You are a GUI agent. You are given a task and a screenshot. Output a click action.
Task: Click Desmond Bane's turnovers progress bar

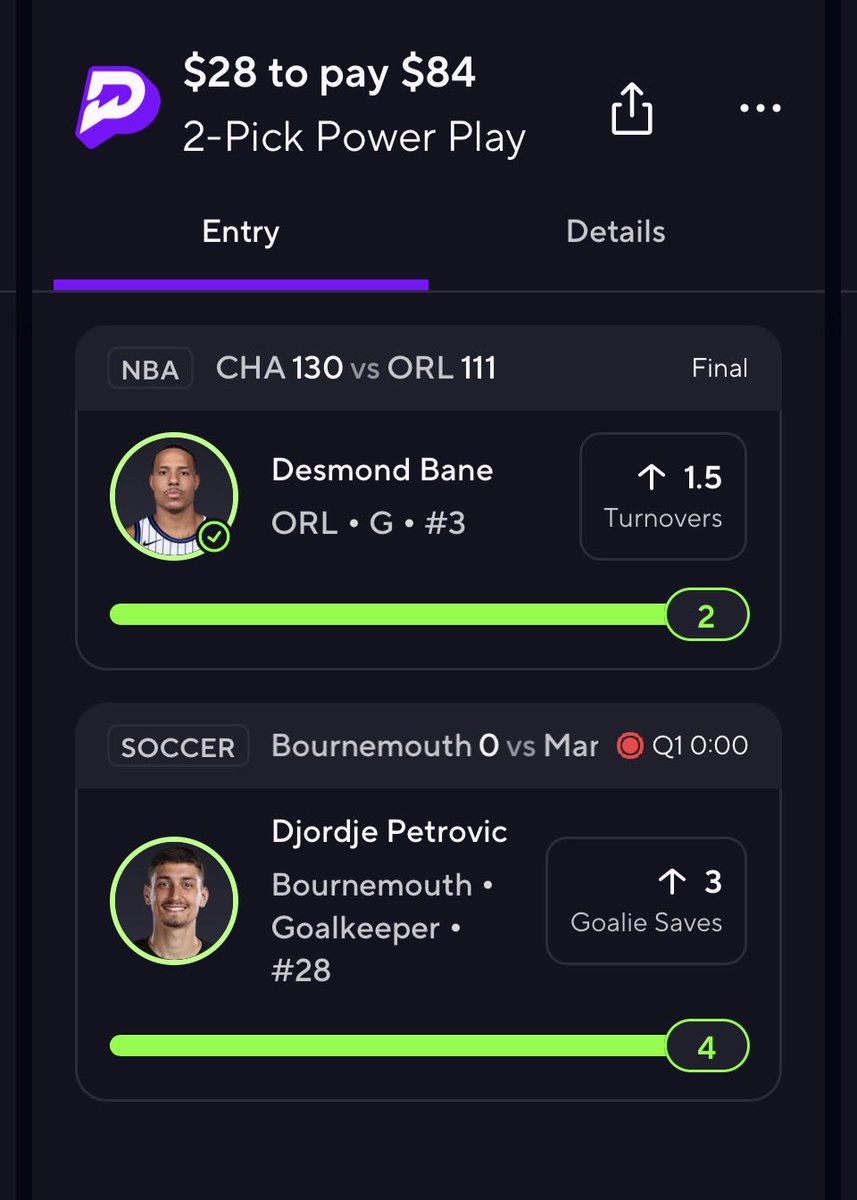pos(390,614)
